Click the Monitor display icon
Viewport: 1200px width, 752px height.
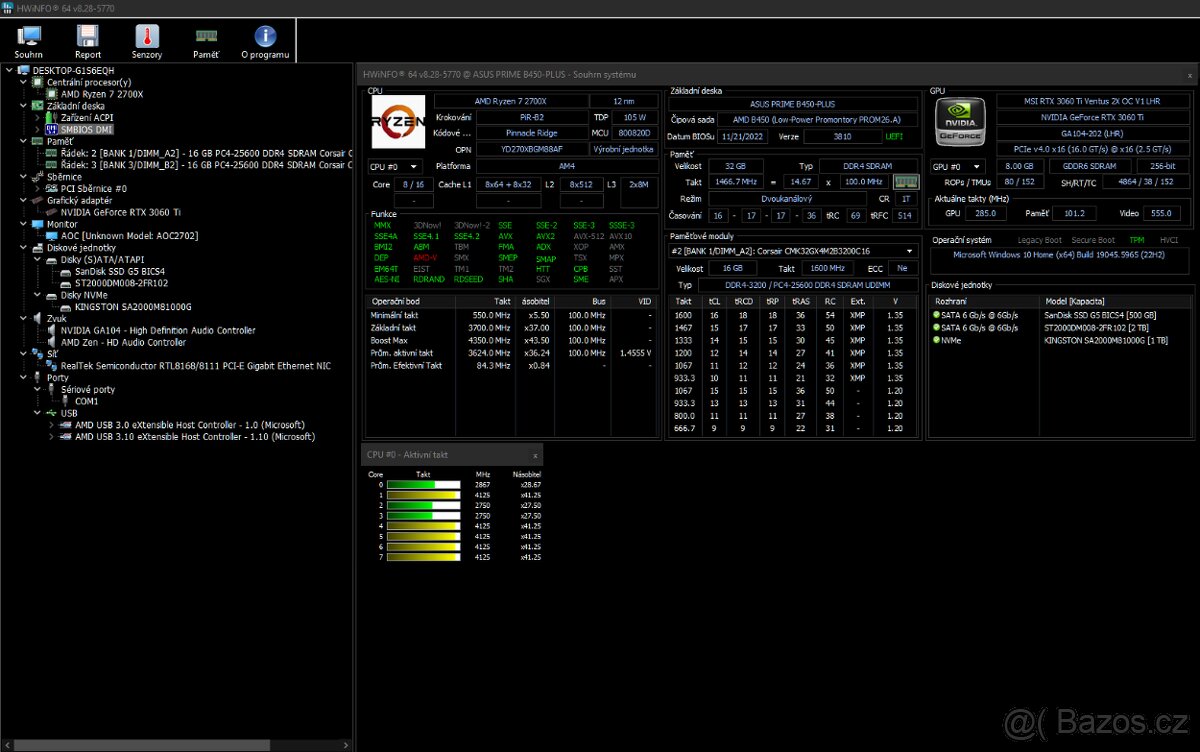pyautogui.click(x=38, y=224)
